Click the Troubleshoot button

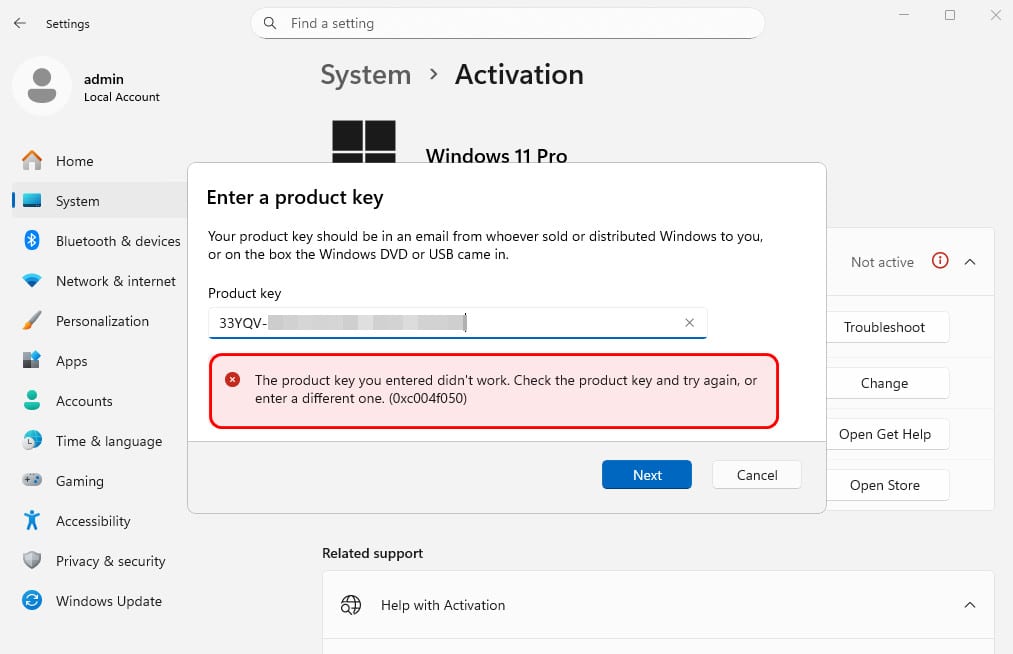point(884,327)
